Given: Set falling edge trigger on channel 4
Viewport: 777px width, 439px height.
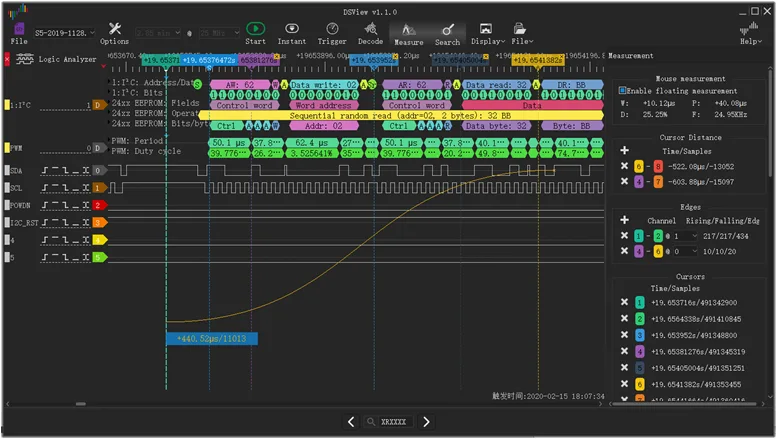Looking at the screenshot, I should tap(65, 240).
